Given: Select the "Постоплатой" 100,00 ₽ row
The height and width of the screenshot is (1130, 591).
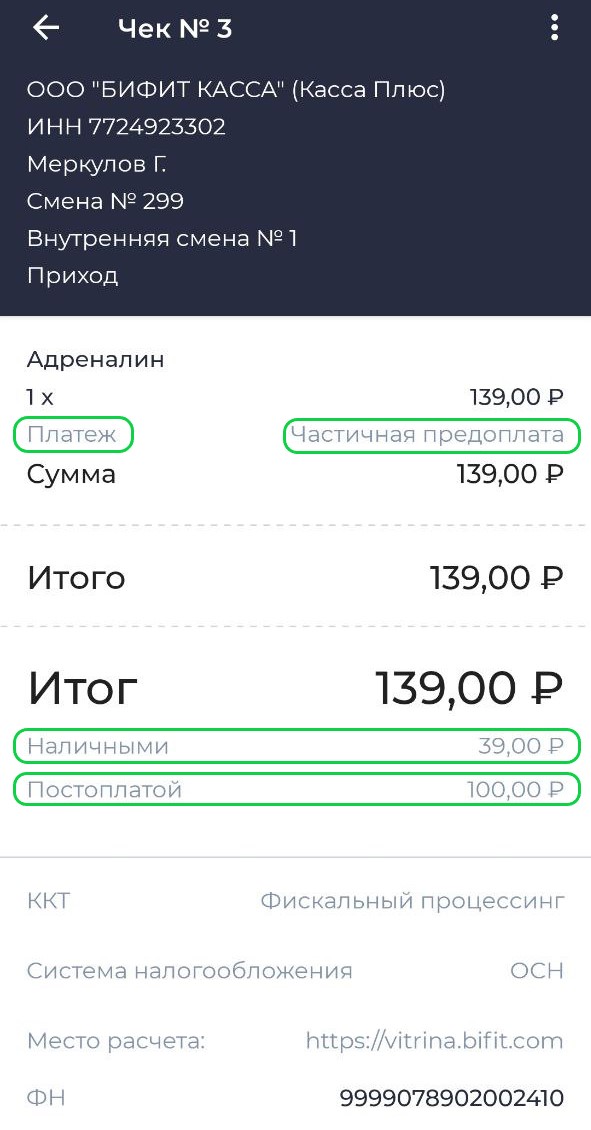Looking at the screenshot, I should (296, 789).
